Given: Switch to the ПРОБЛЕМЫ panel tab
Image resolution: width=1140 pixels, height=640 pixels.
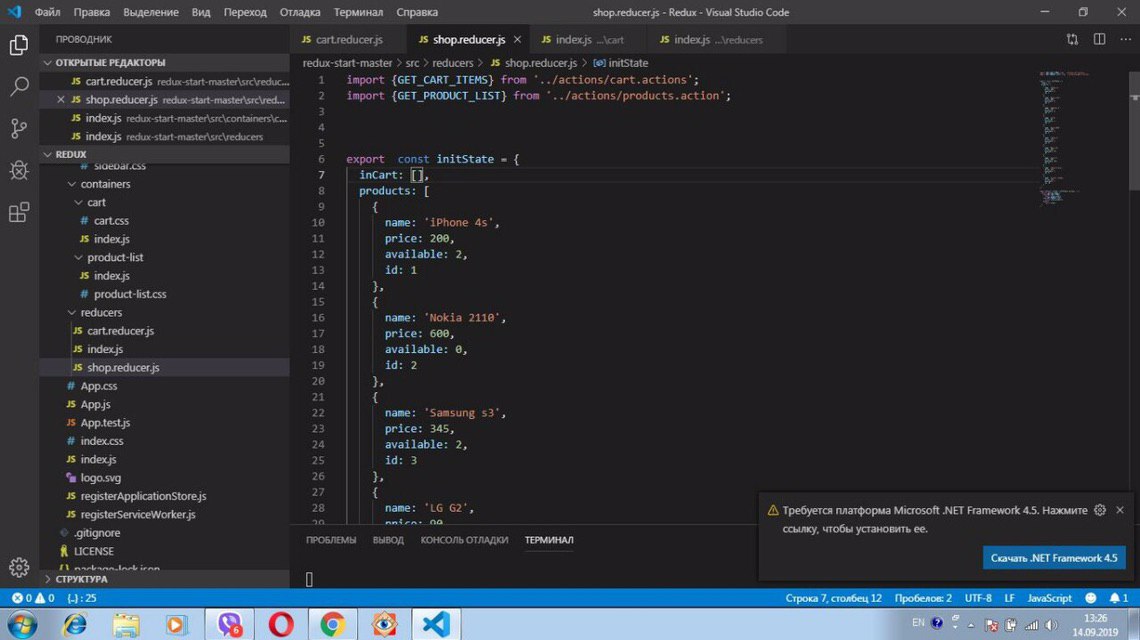Looking at the screenshot, I should click(x=331, y=540).
